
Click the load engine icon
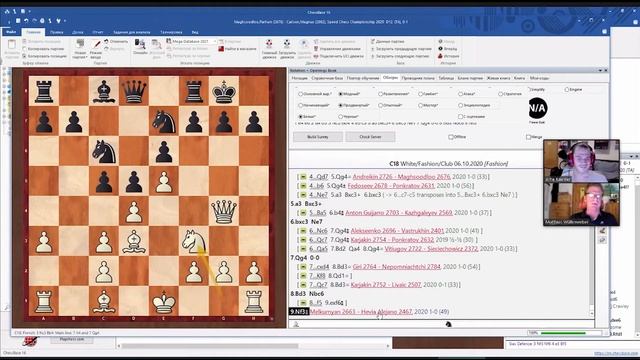tap(287, 44)
